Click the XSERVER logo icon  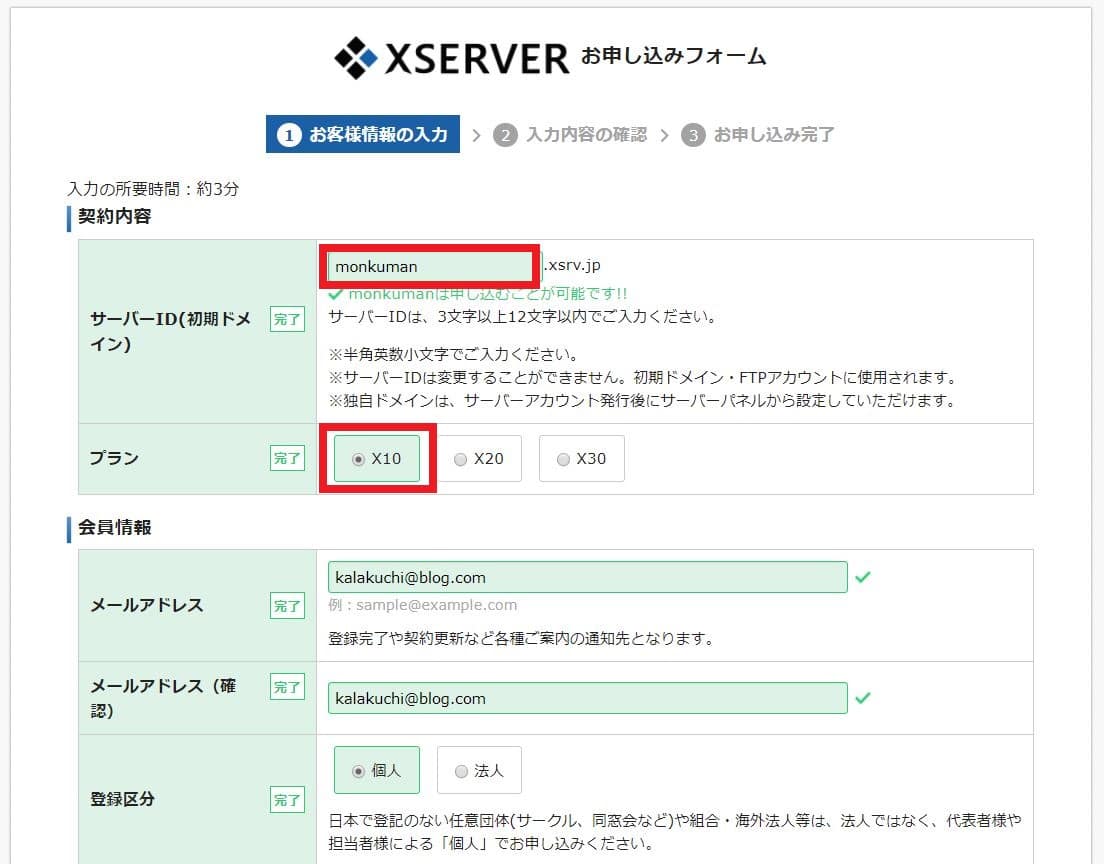pos(355,57)
